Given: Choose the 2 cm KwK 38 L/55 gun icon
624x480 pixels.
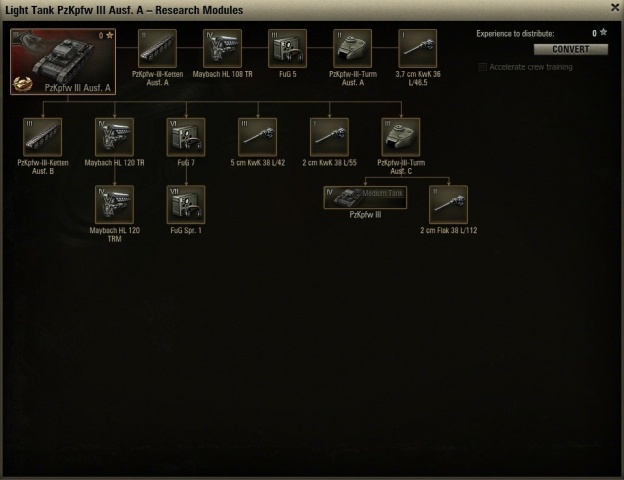Looking at the screenshot, I should click(x=330, y=137).
